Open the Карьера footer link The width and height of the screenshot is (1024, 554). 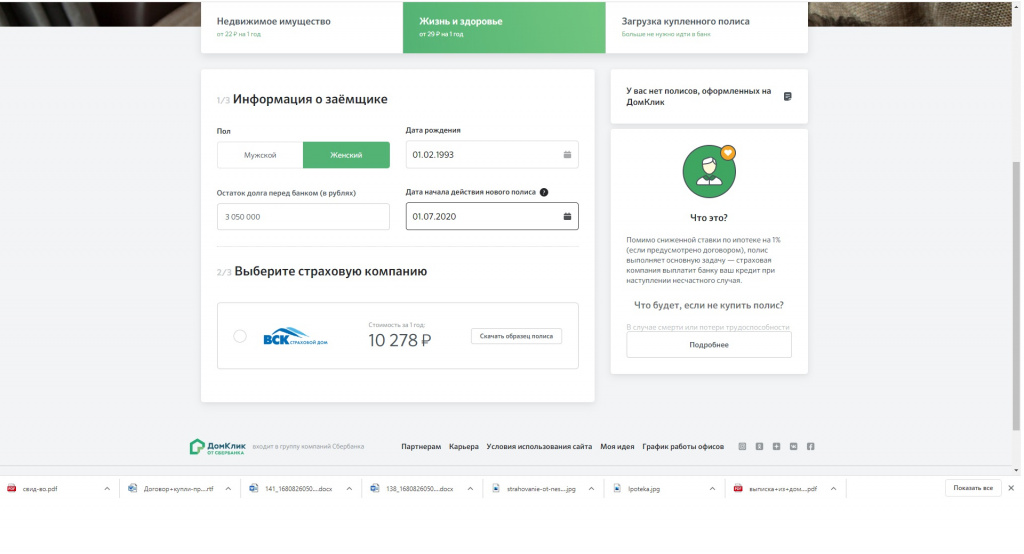(x=464, y=447)
